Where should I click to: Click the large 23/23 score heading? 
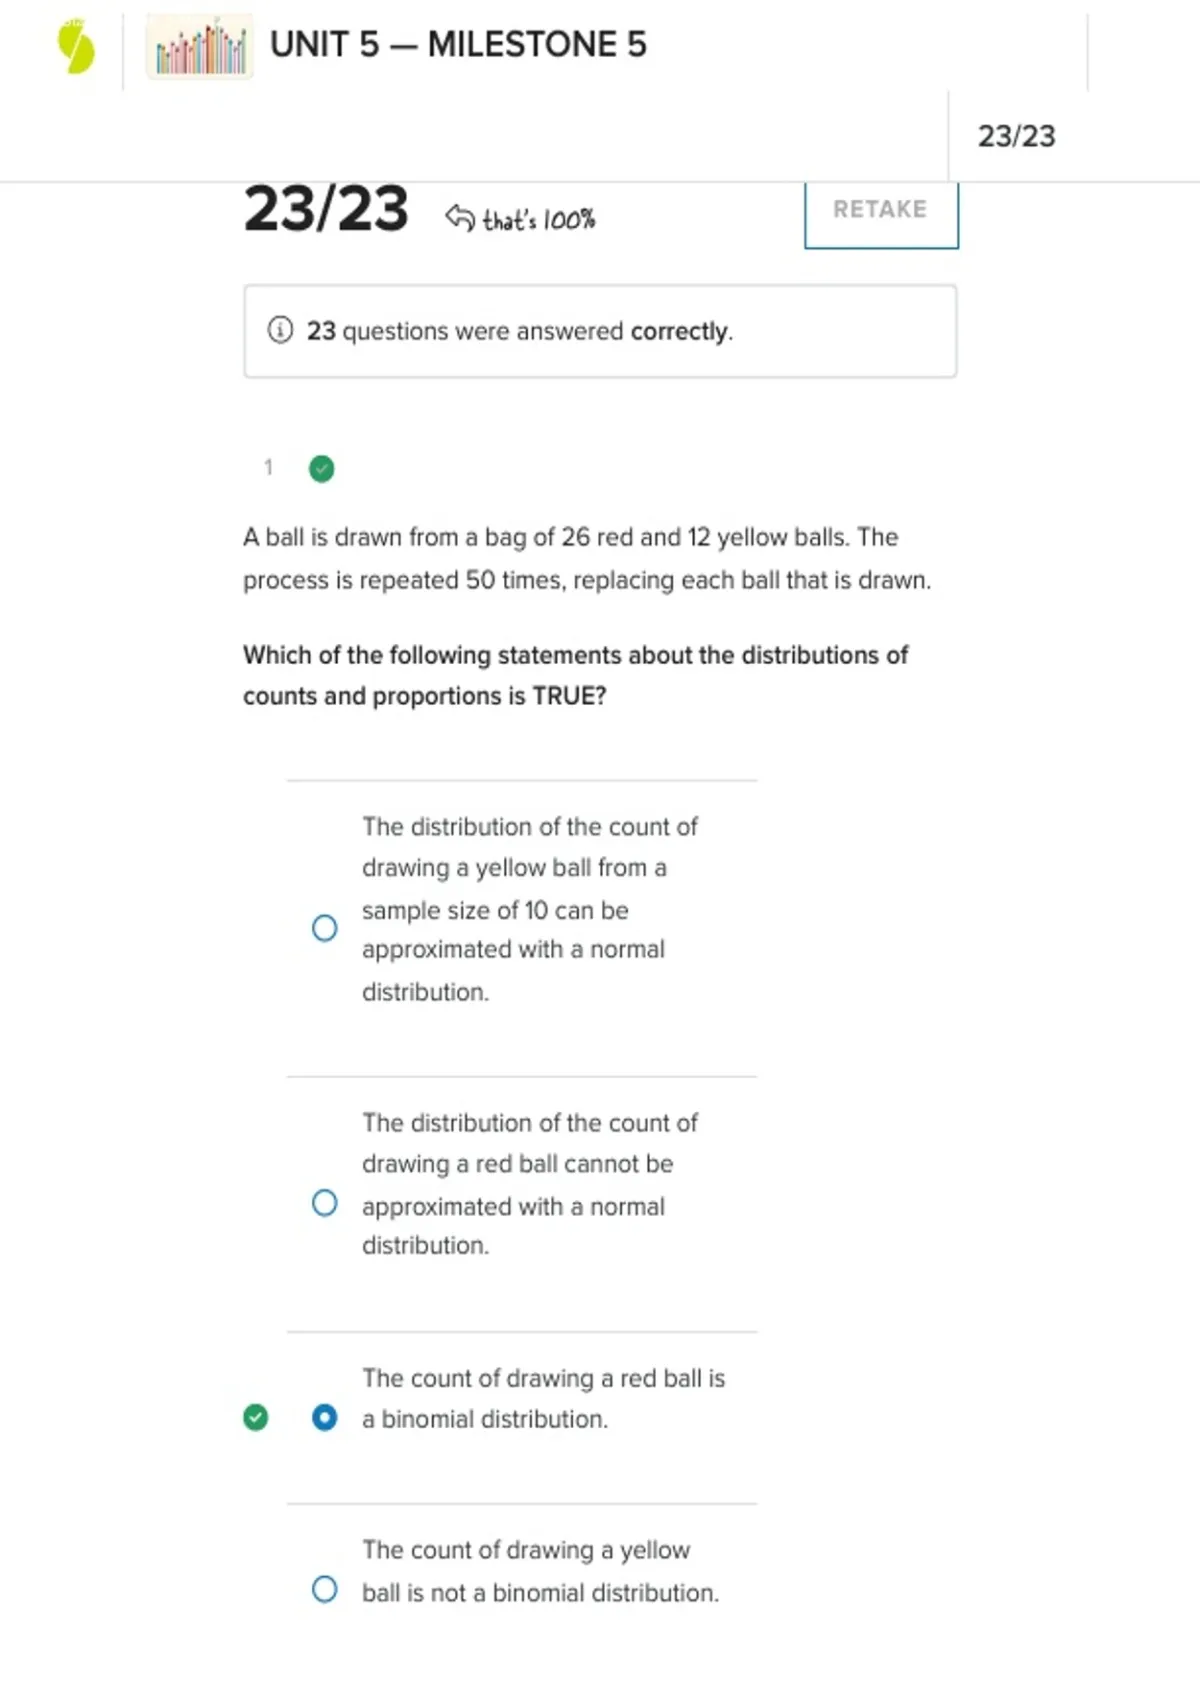[x=326, y=209]
